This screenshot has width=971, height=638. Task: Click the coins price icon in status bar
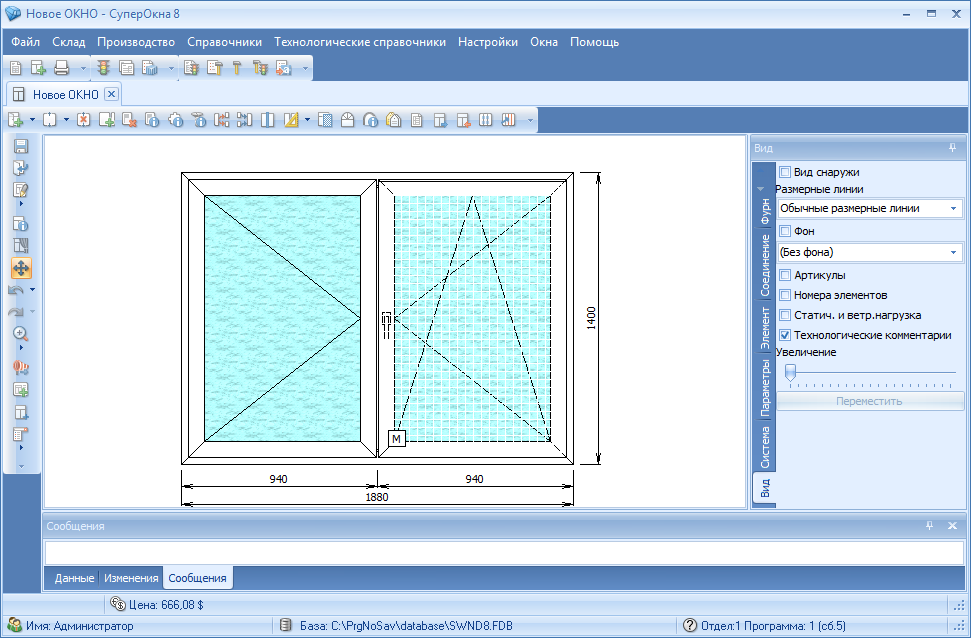point(118,604)
